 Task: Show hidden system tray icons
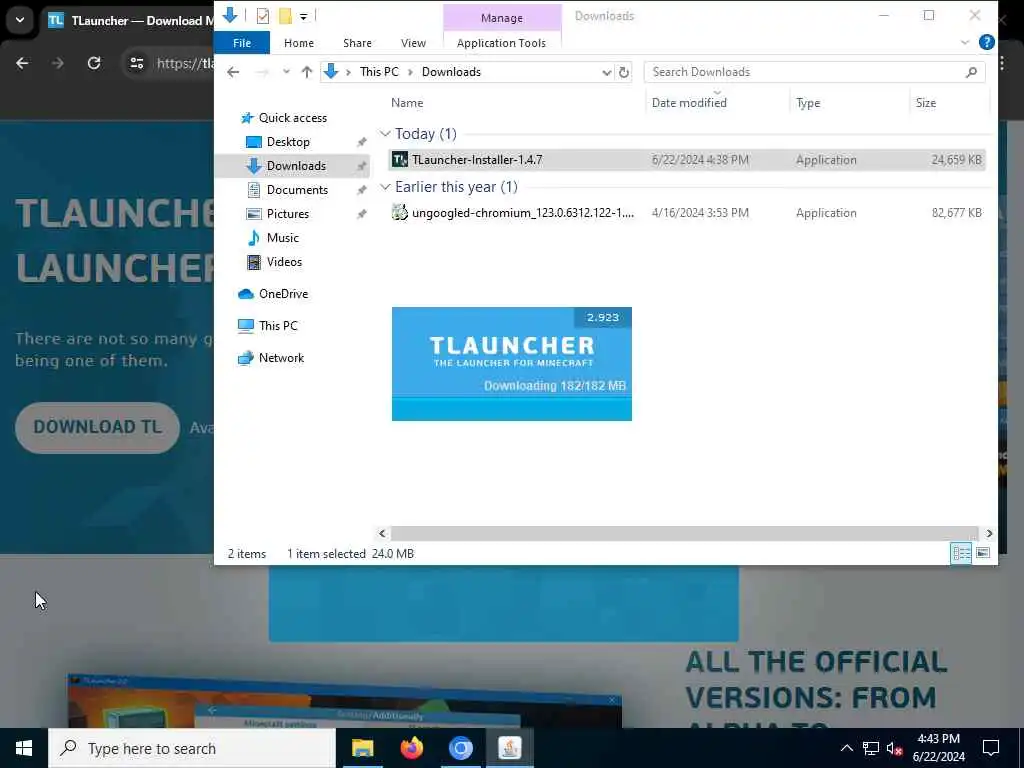pyautogui.click(x=846, y=748)
